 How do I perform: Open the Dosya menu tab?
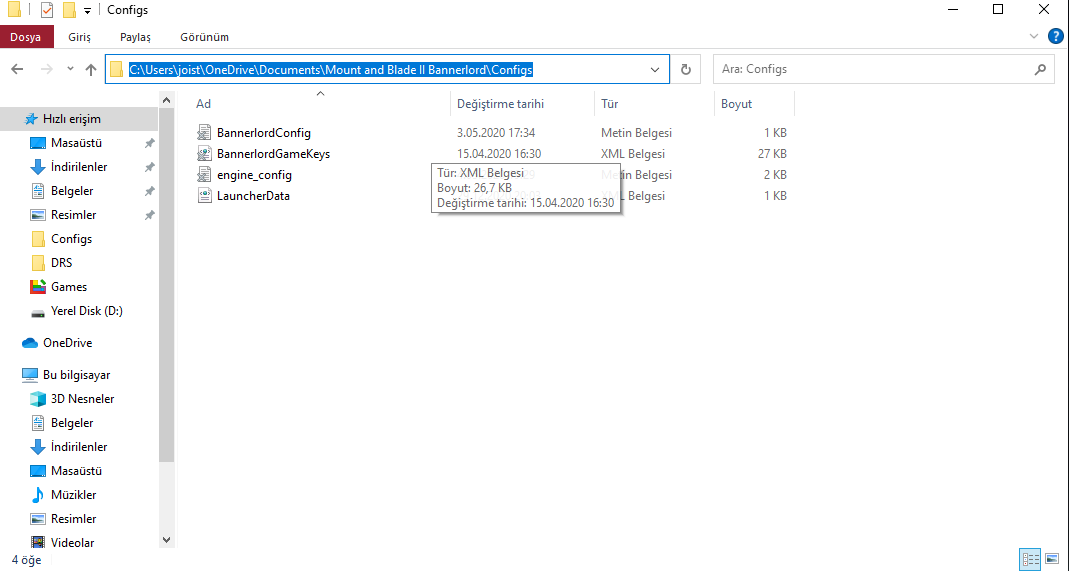(x=27, y=37)
